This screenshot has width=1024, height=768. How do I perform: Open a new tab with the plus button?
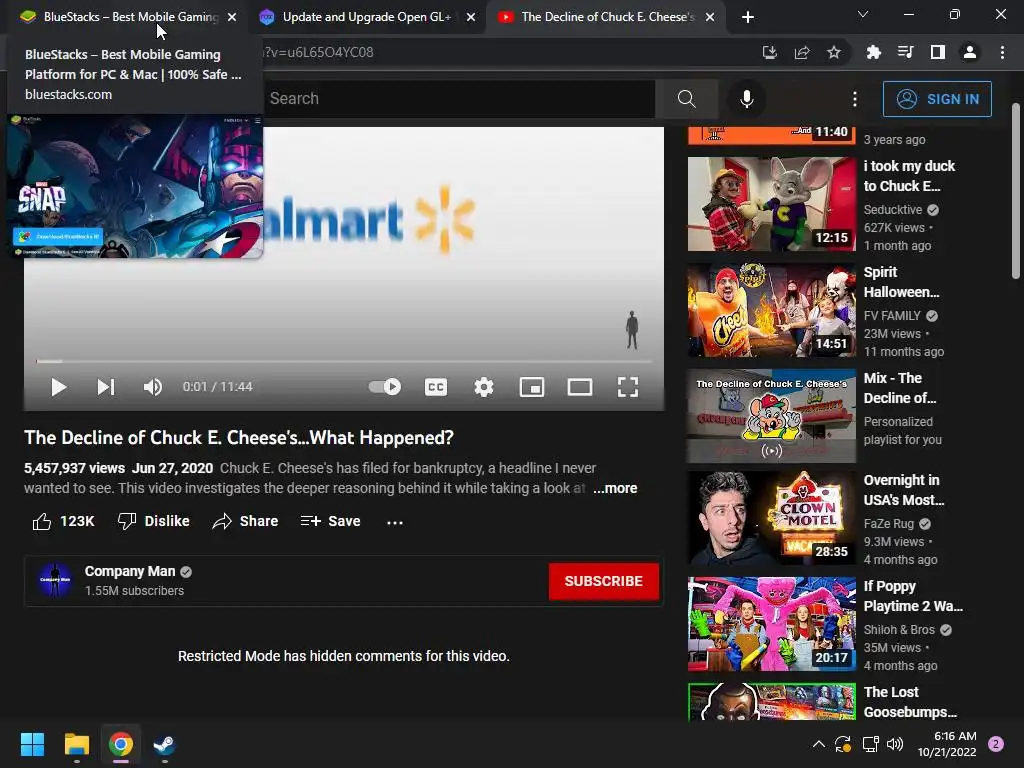748,17
